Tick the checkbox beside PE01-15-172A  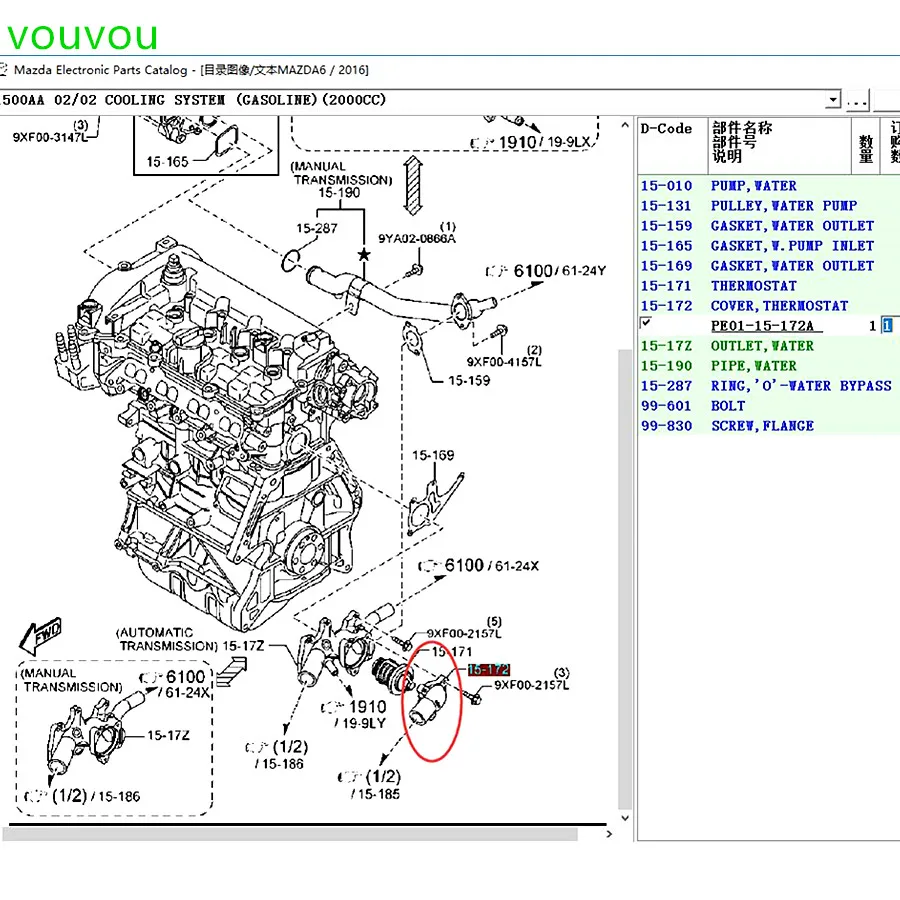pos(646,323)
